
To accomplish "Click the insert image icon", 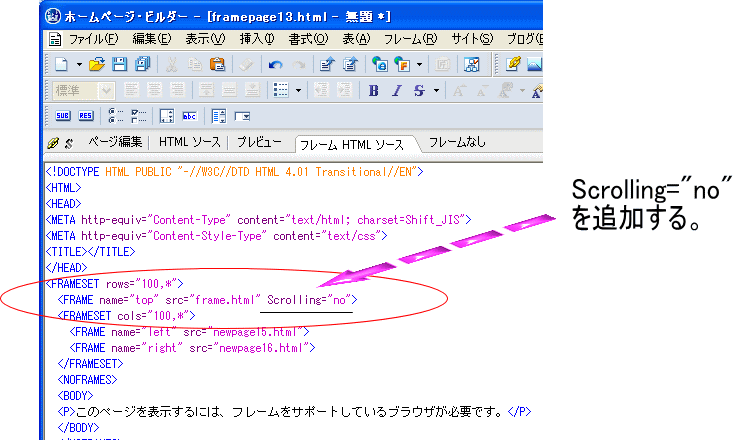I will coord(535,64).
